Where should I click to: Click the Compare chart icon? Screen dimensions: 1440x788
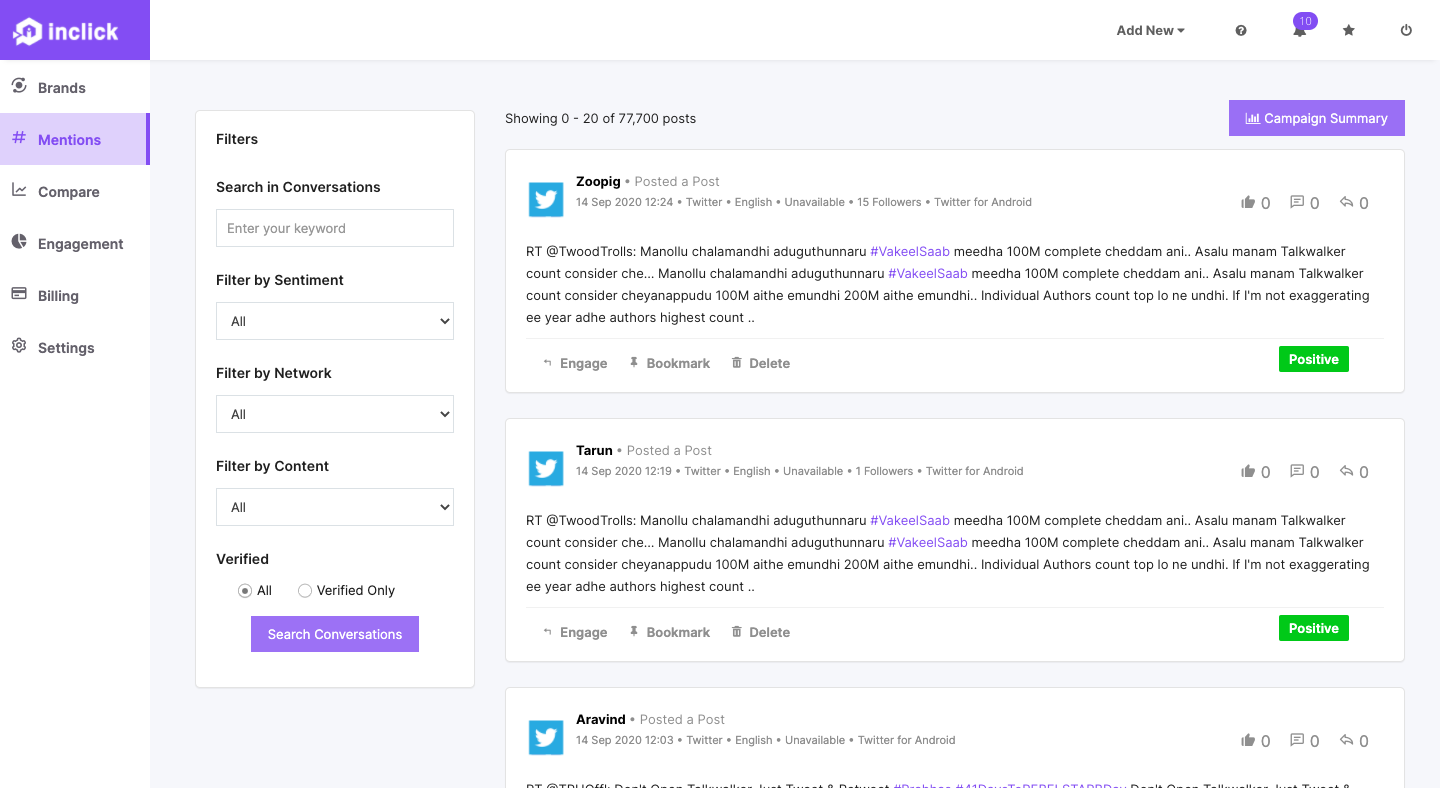tap(19, 190)
